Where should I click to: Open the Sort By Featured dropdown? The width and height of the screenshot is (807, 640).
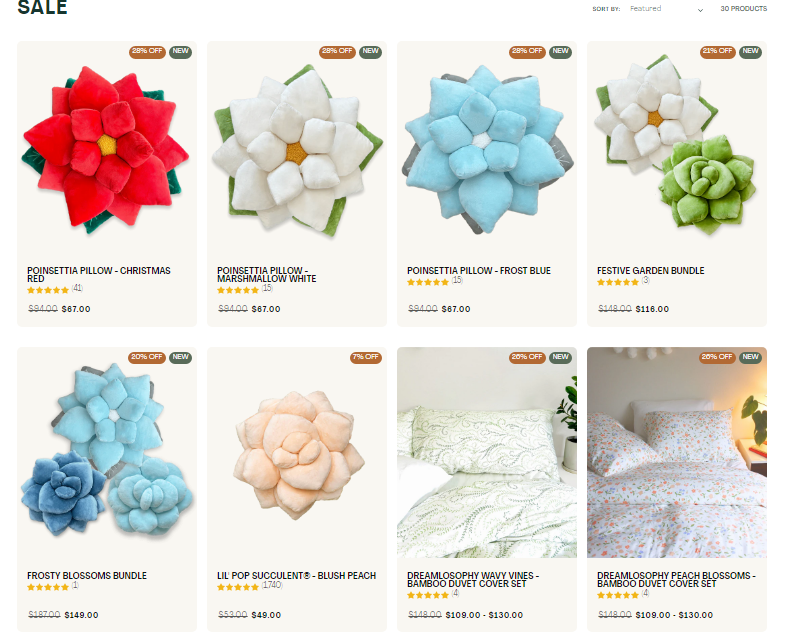pos(666,9)
